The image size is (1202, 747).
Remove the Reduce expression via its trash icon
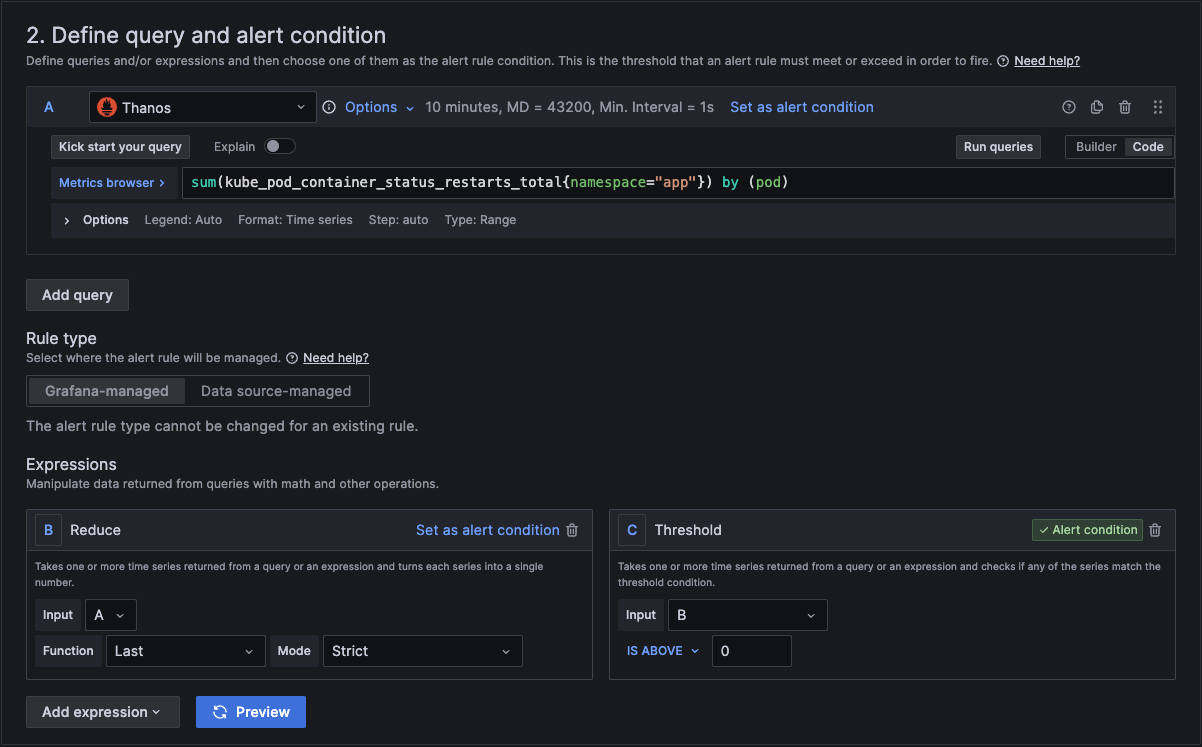point(571,530)
